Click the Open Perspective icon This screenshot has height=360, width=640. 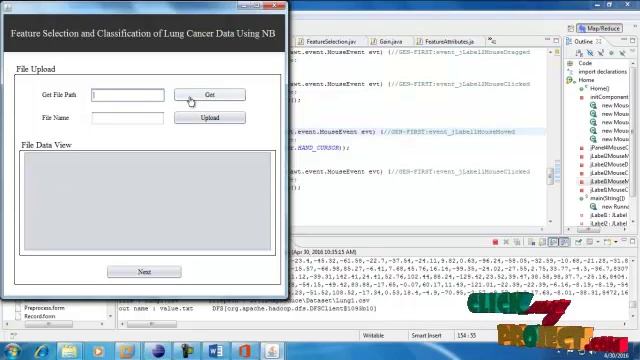coord(570,28)
